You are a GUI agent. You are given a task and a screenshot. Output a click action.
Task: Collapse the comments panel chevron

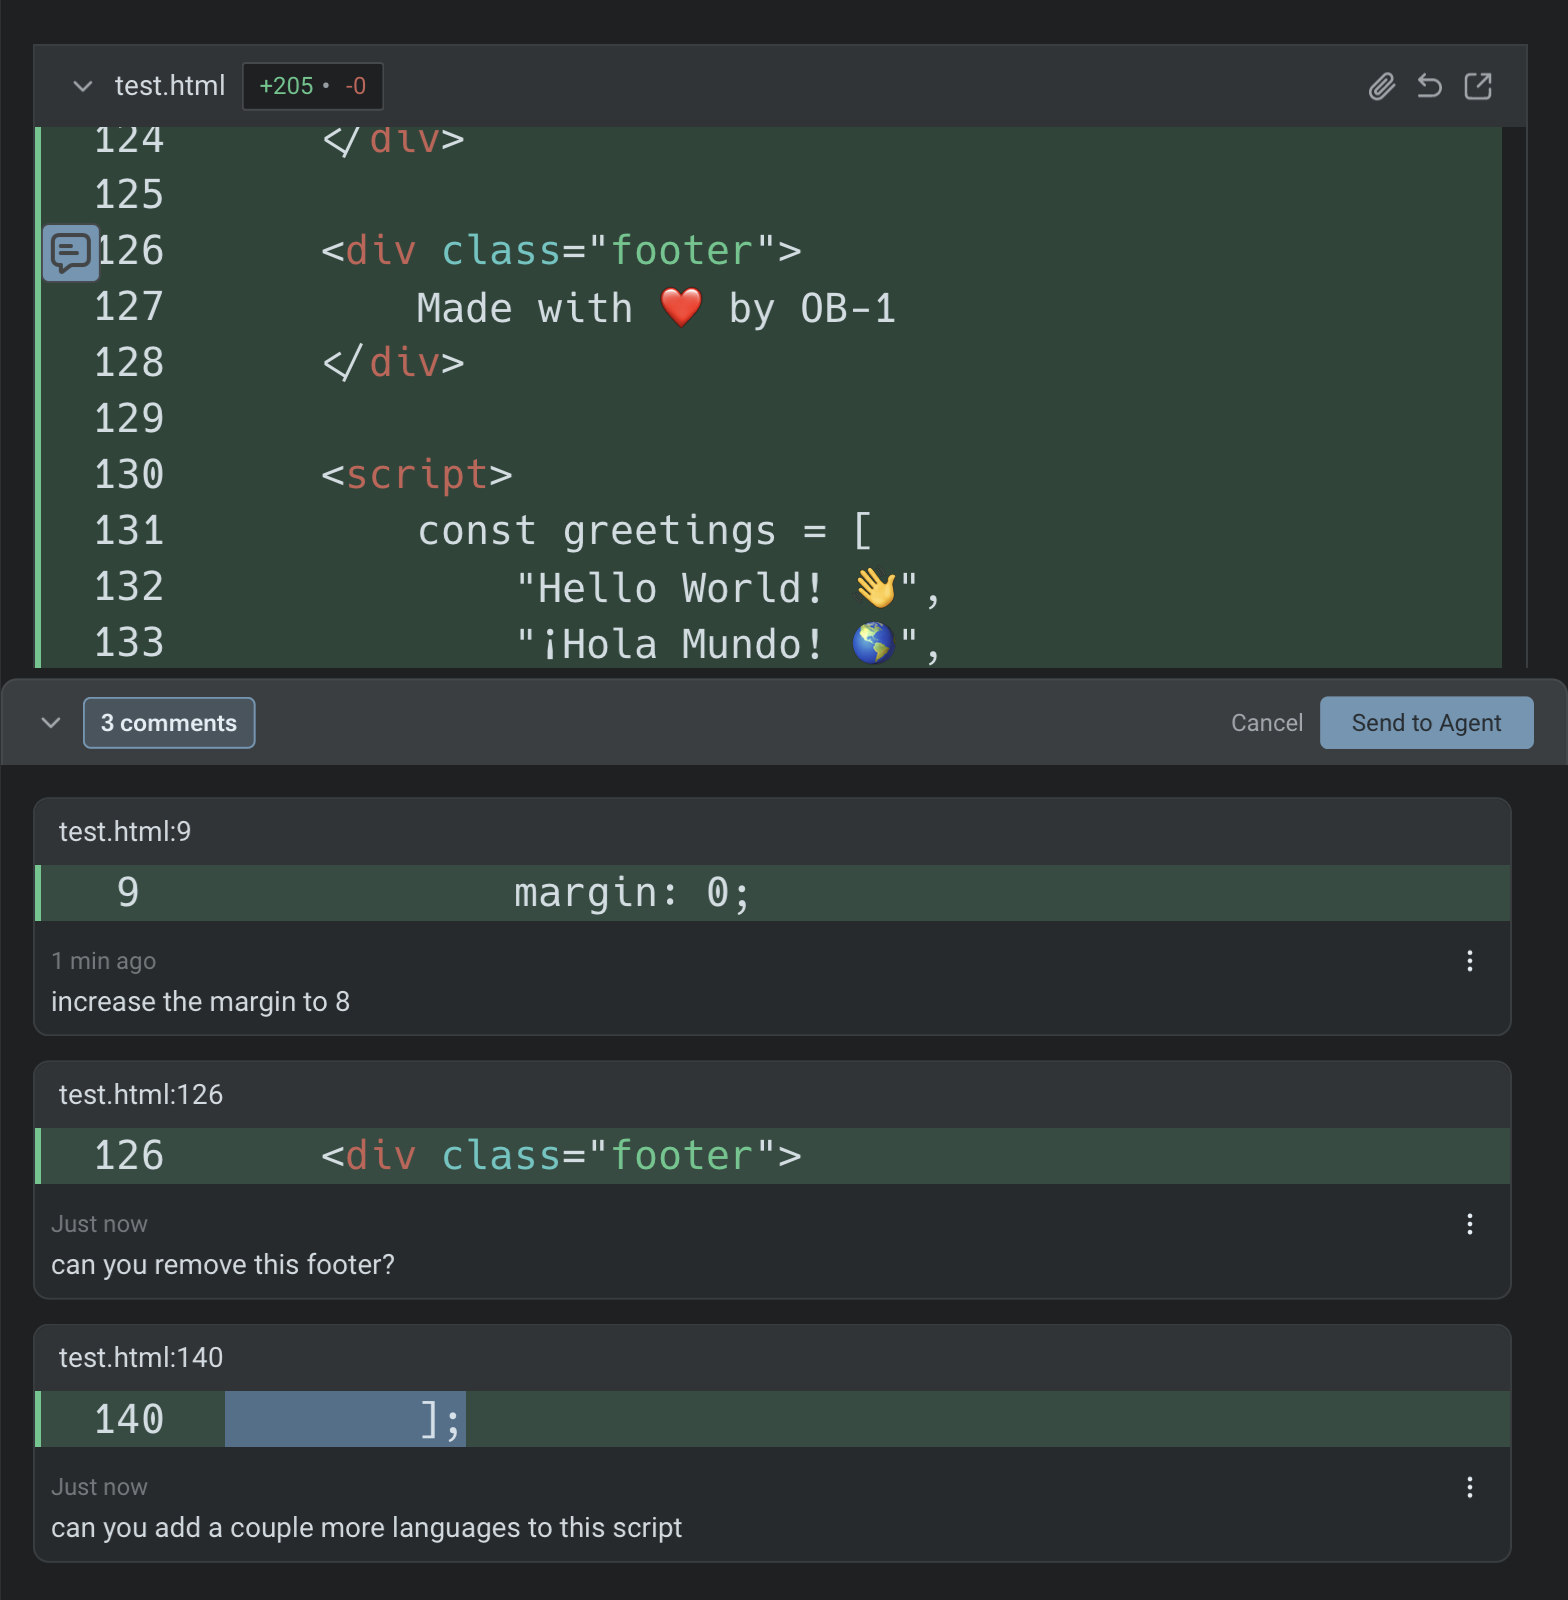click(x=51, y=723)
